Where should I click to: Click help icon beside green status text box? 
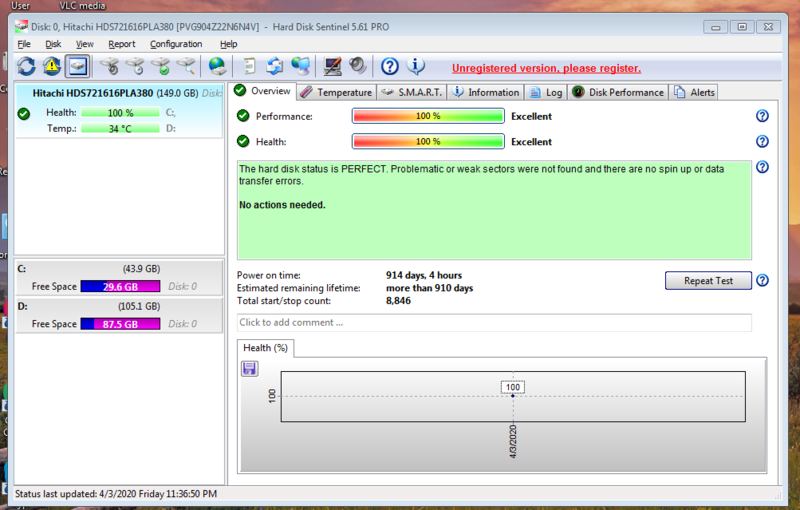click(762, 167)
